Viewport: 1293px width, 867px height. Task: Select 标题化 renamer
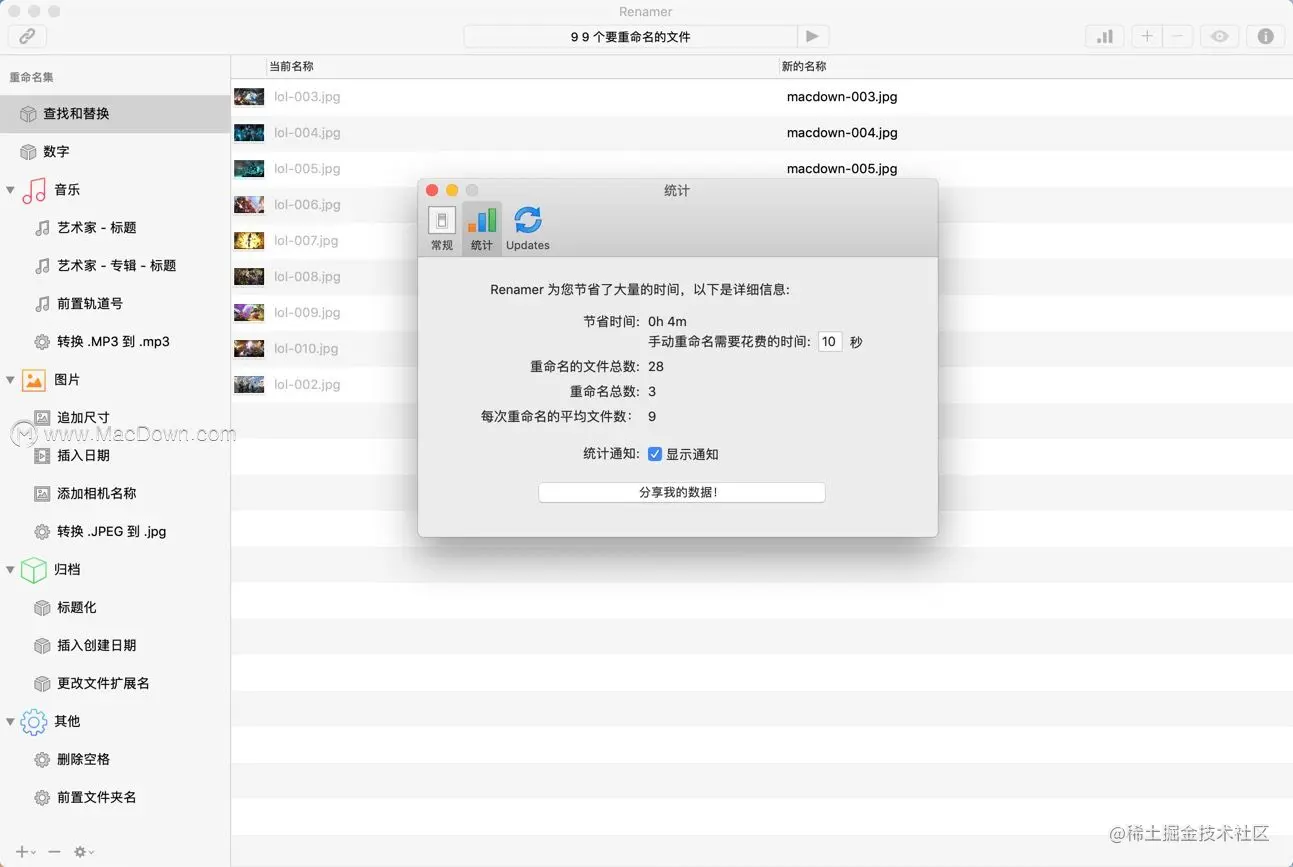coord(115,608)
